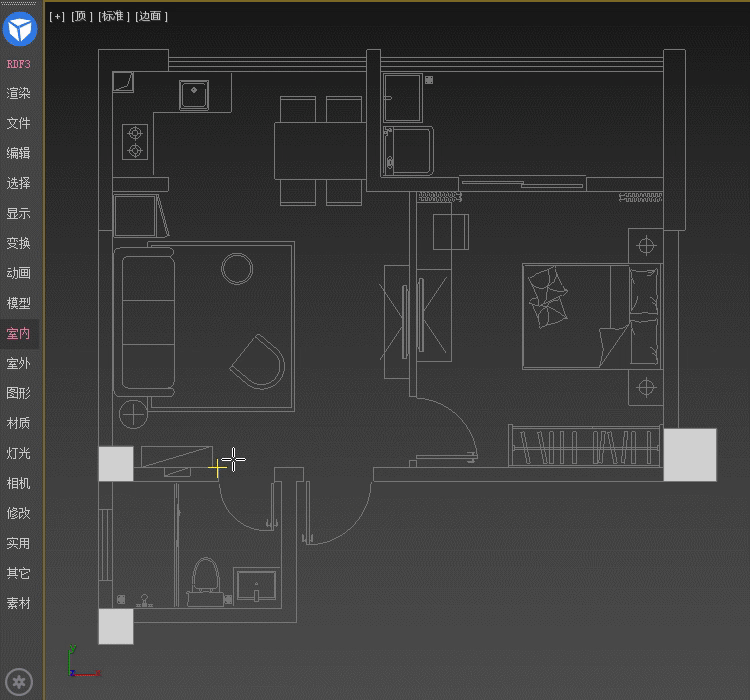The height and width of the screenshot is (700, 750).
Task: Open the 变换 (Transform) sidebar menu
Action: [x=19, y=243]
